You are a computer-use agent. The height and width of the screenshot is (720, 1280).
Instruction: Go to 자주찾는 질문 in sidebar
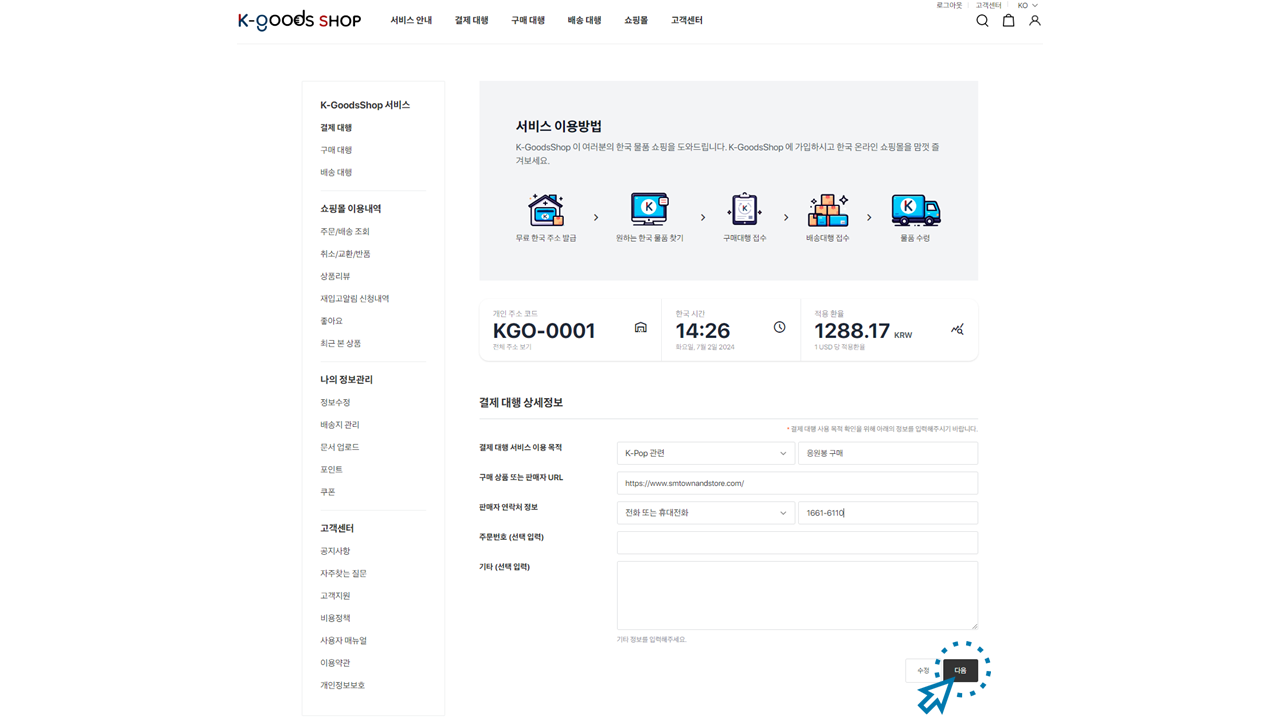click(x=343, y=574)
